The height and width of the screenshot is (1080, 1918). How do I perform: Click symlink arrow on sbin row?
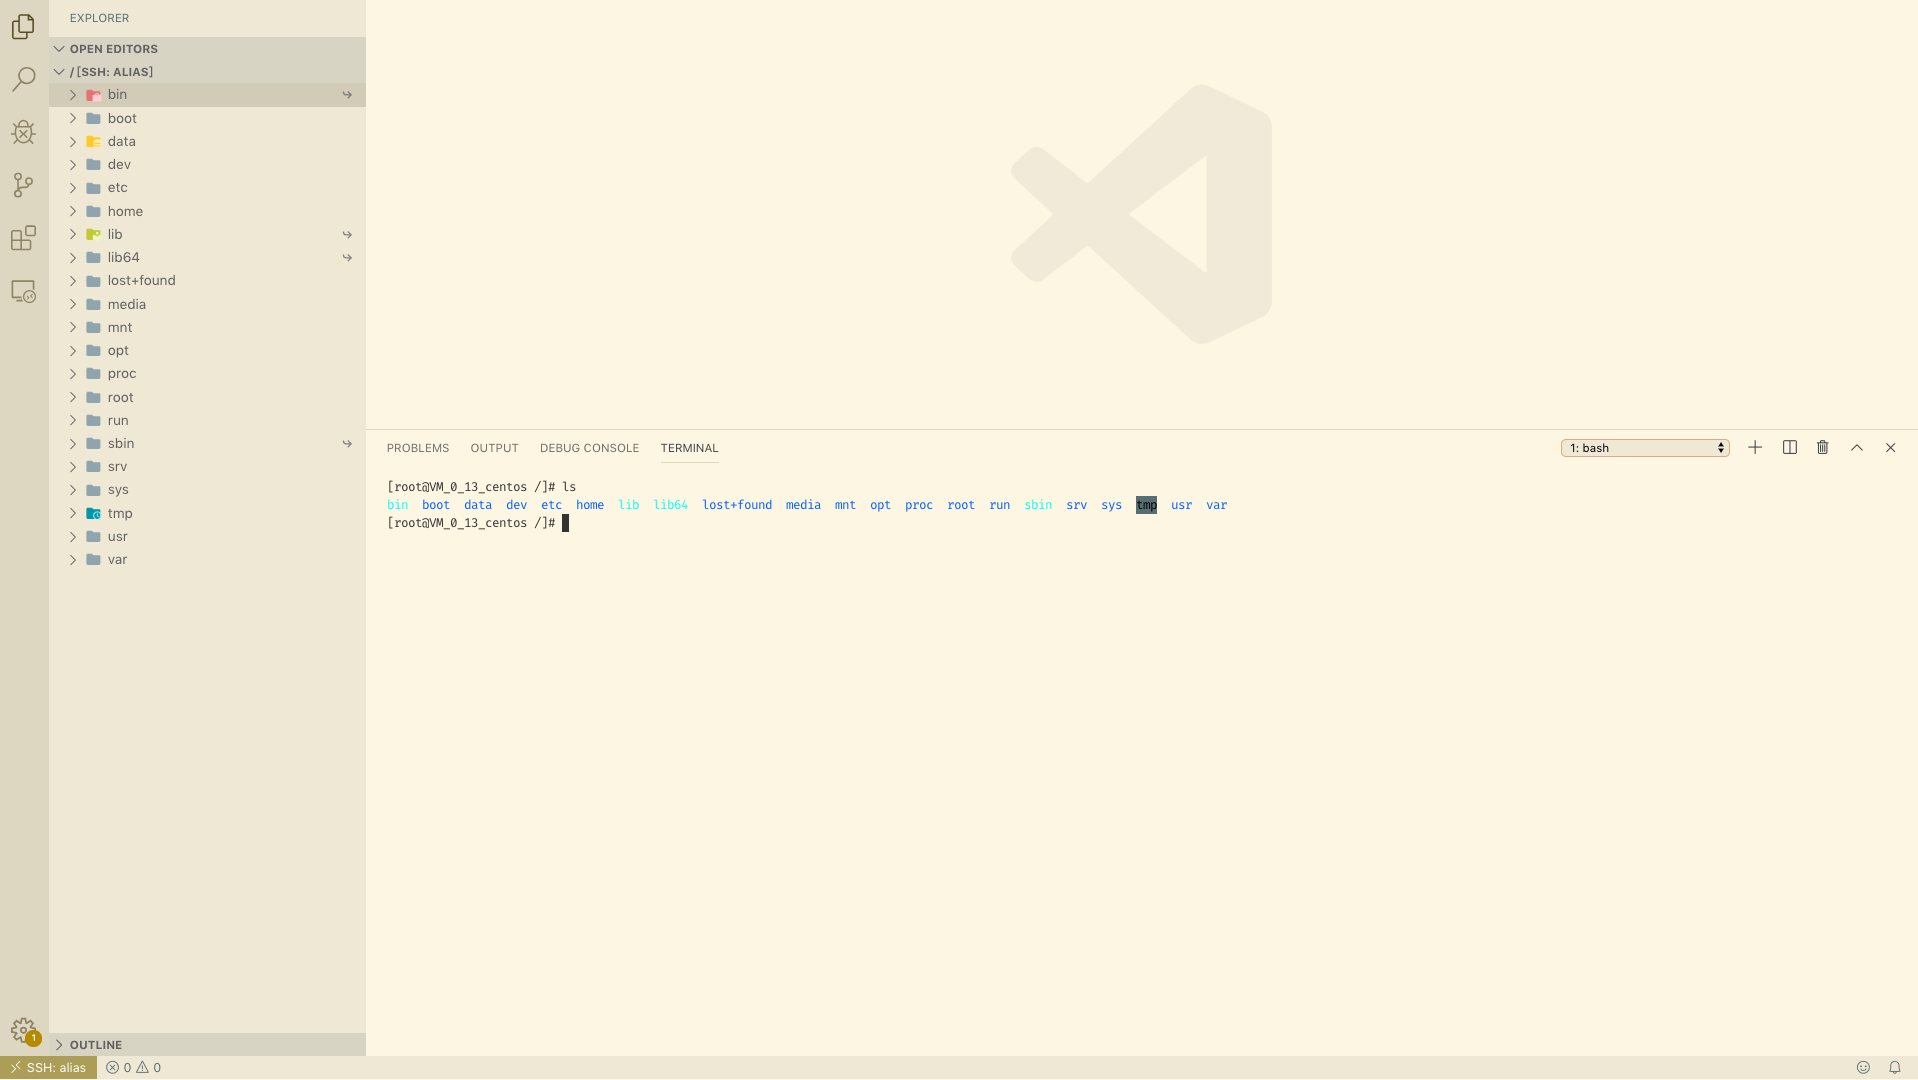click(x=347, y=444)
